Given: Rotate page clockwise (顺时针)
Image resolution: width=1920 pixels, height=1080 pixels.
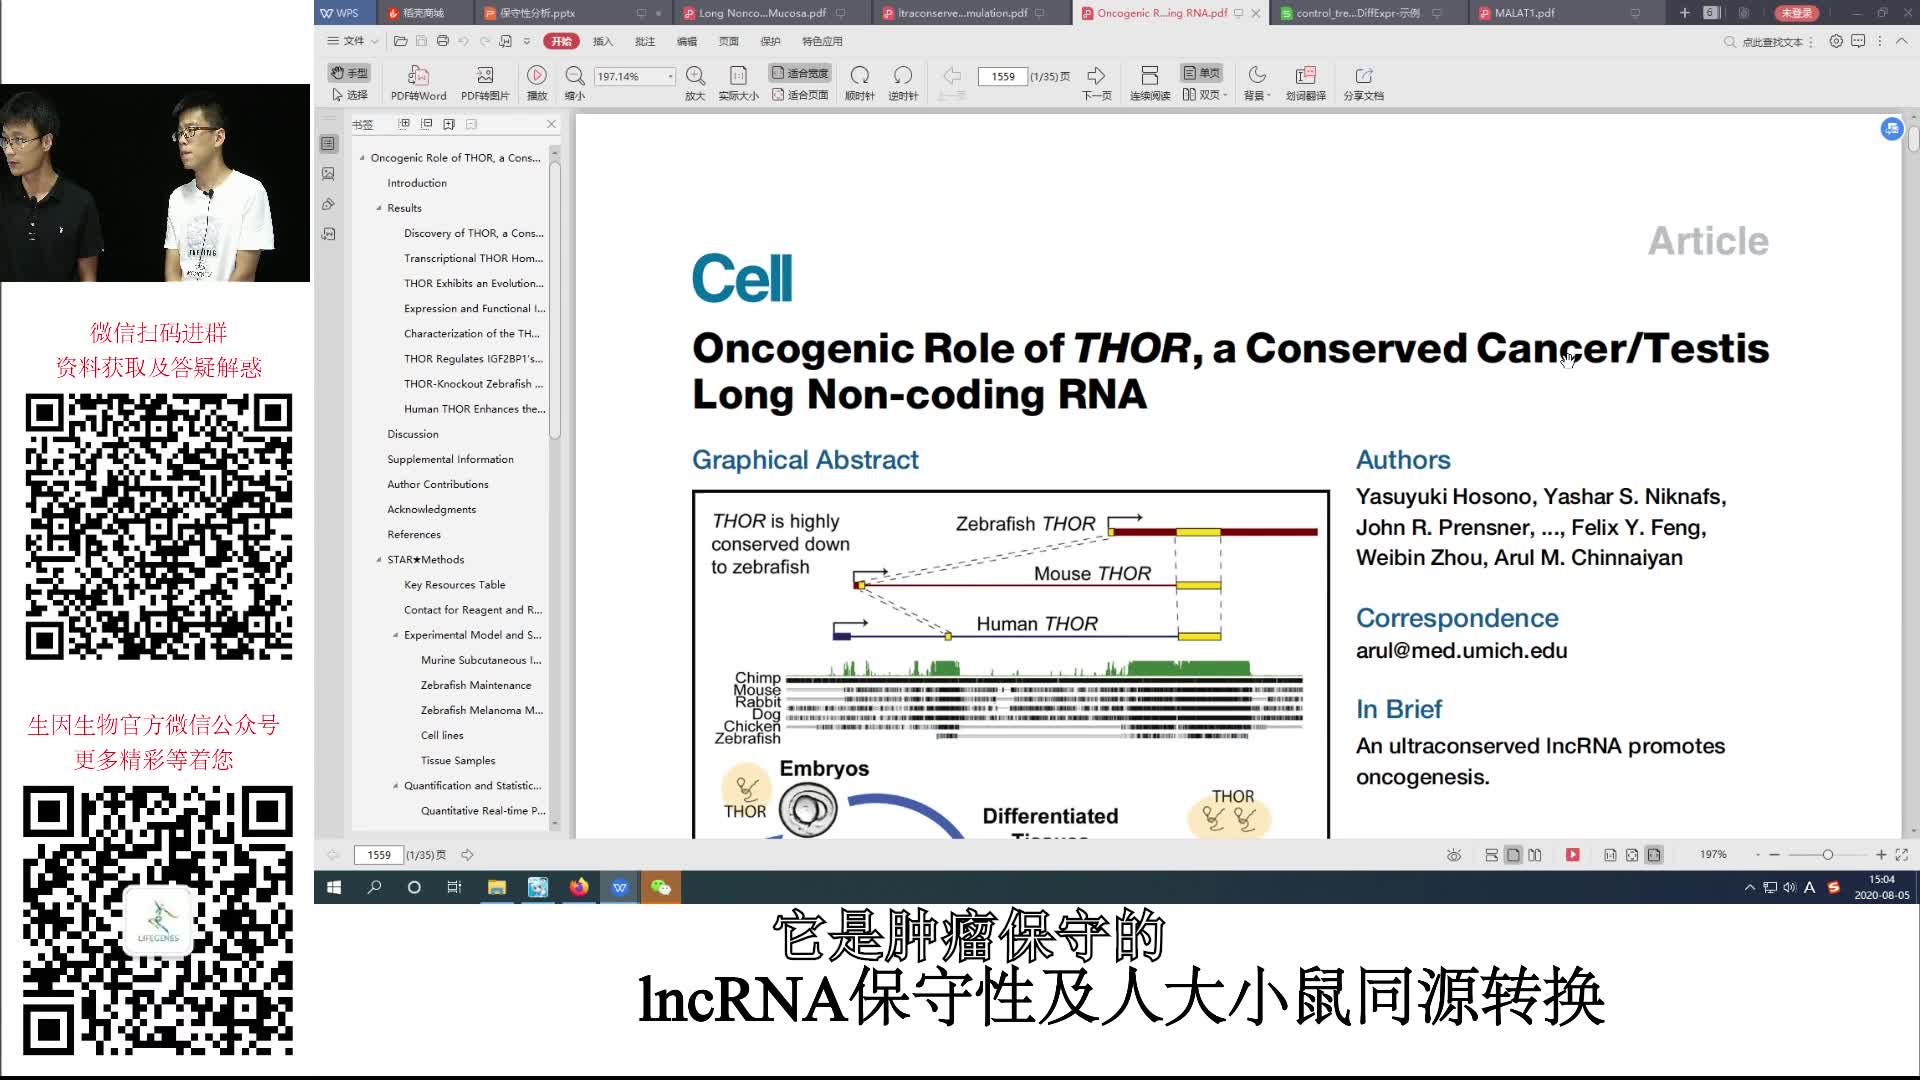Looking at the screenshot, I should click(x=859, y=84).
